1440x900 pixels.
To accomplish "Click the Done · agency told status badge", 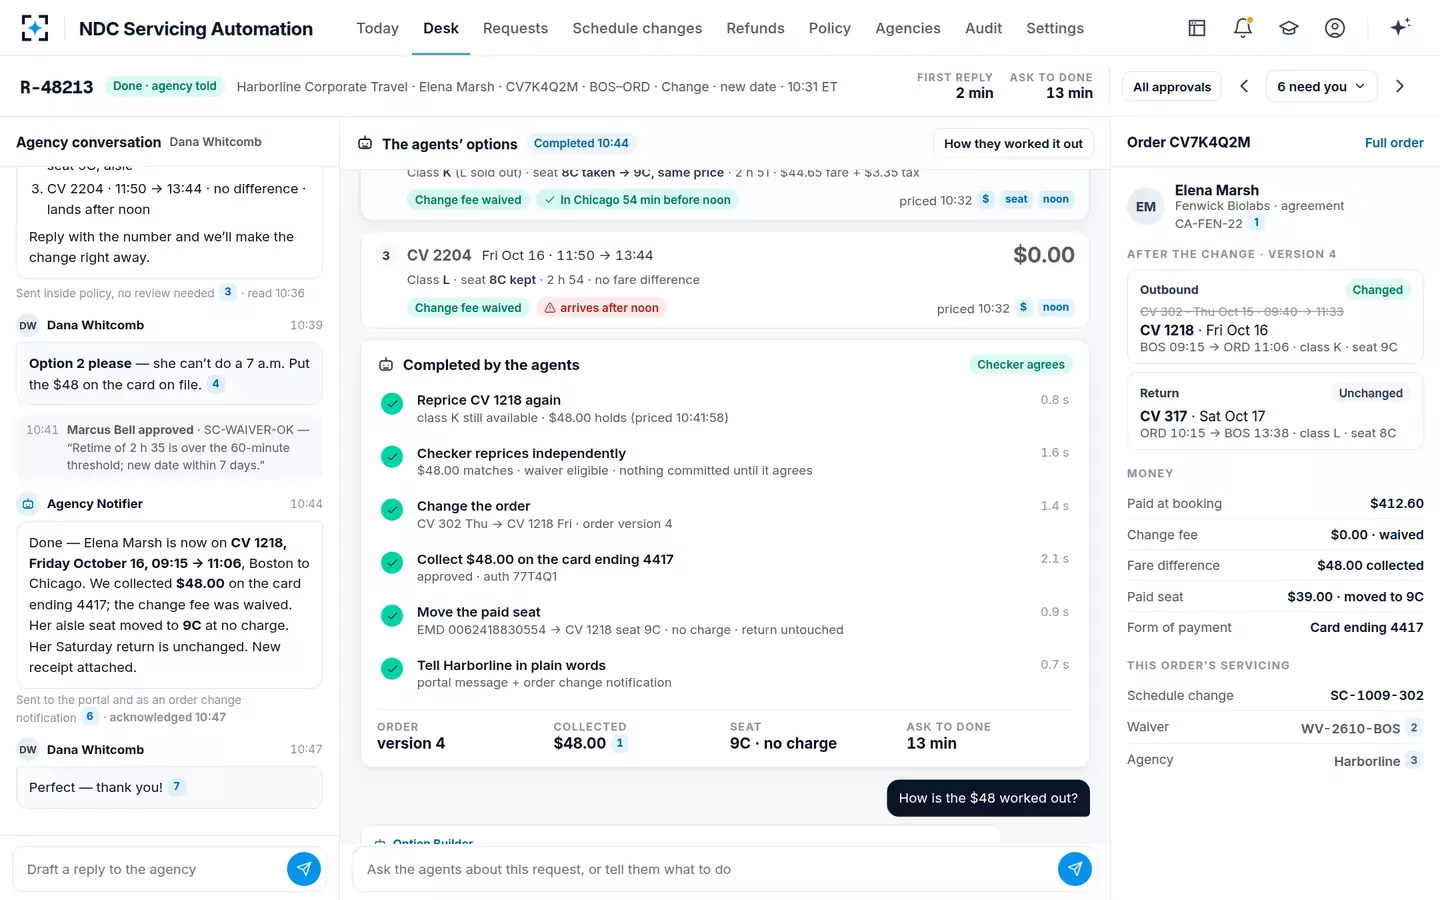I will point(165,86).
